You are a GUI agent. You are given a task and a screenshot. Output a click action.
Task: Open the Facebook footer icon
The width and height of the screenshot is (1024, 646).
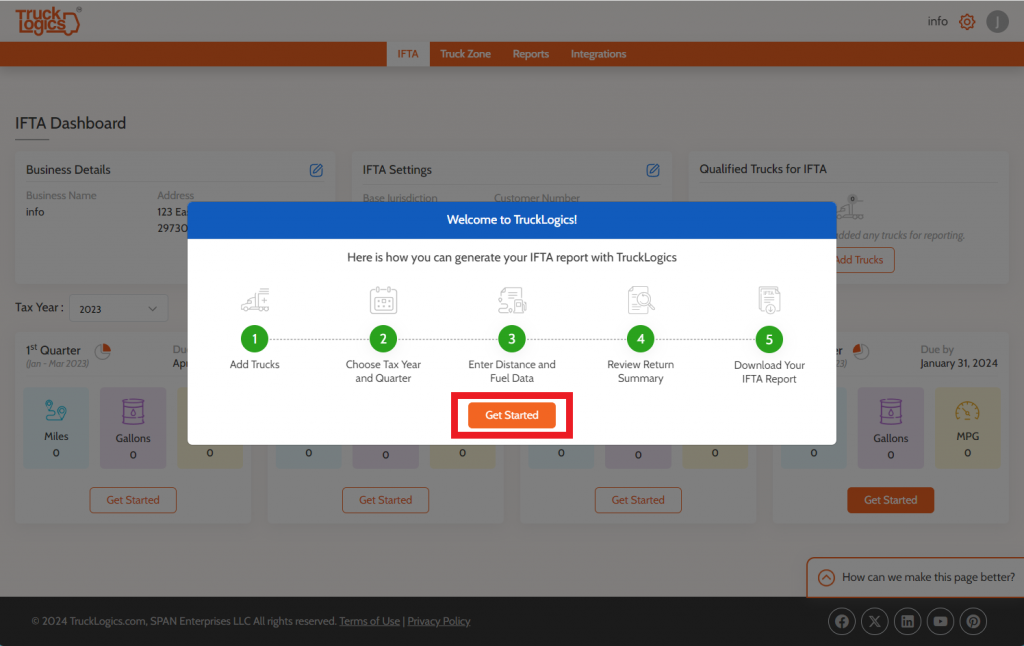click(x=842, y=621)
